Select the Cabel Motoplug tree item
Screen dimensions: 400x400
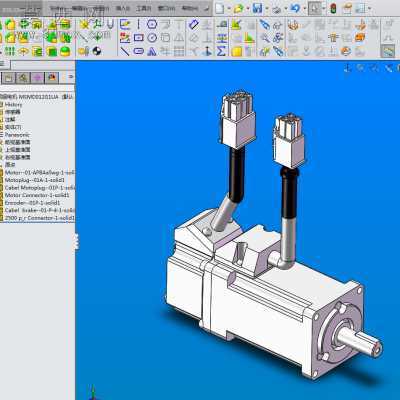[x=39, y=188]
